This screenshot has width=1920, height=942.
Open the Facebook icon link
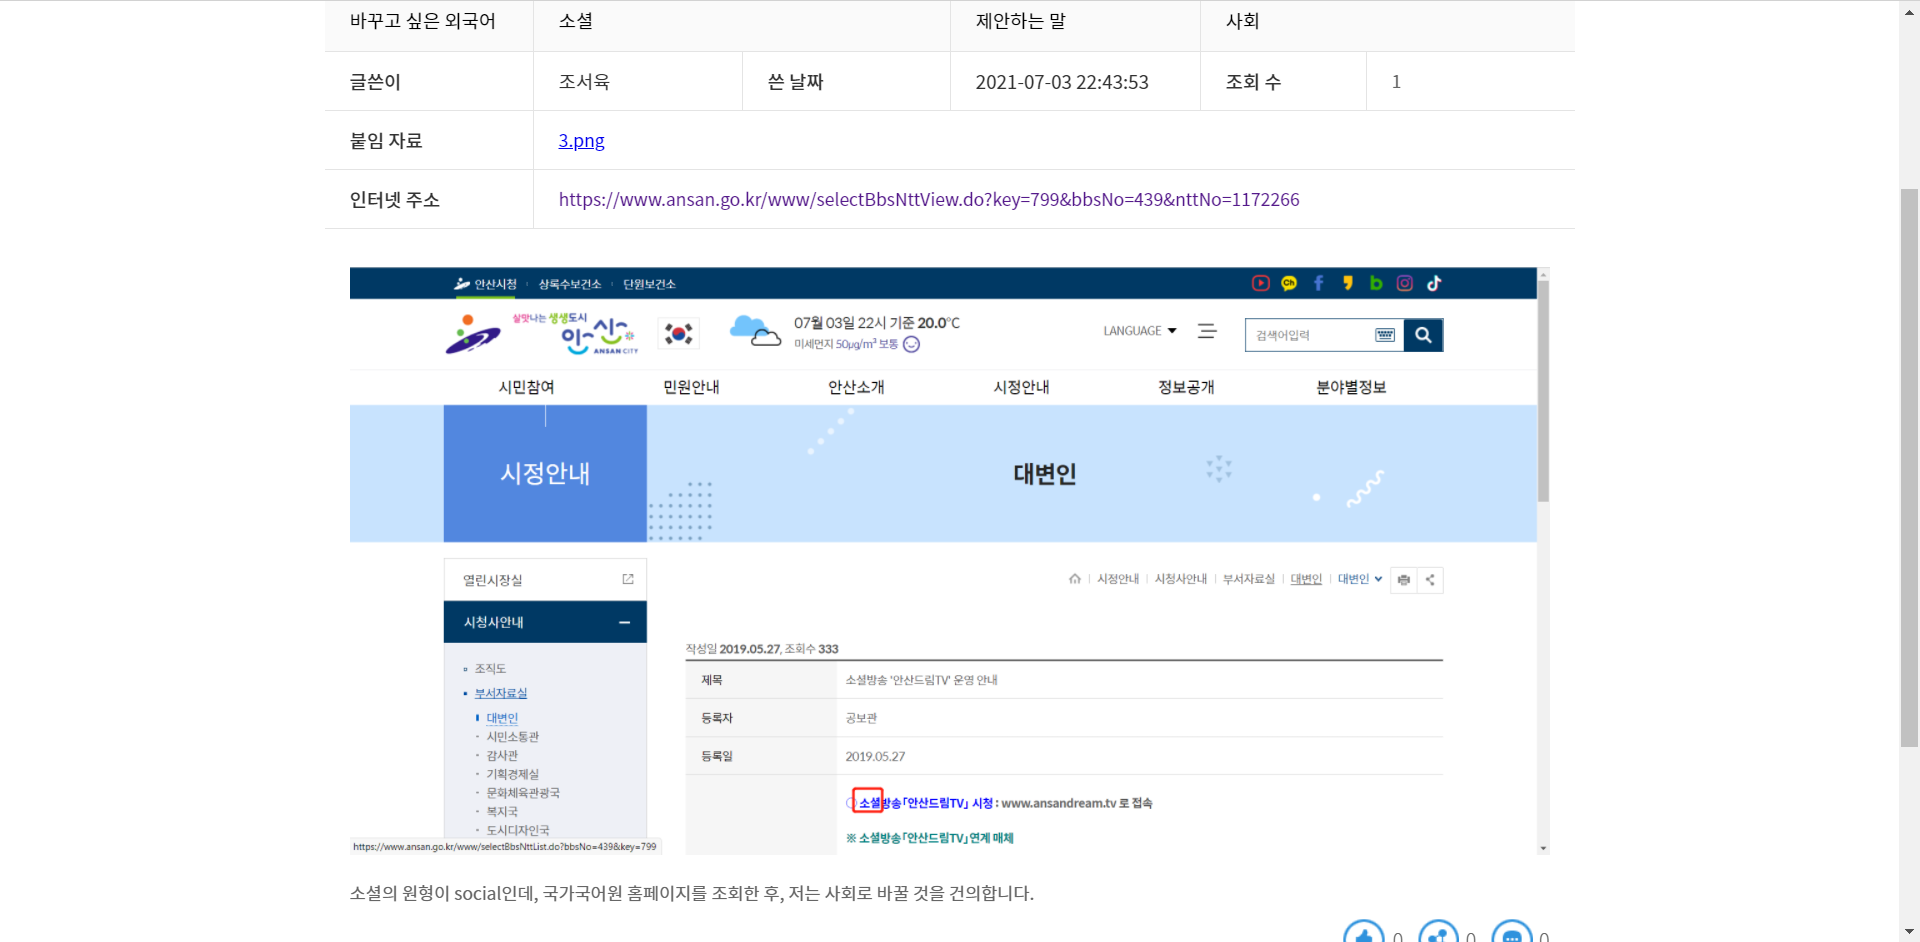coord(1318,283)
